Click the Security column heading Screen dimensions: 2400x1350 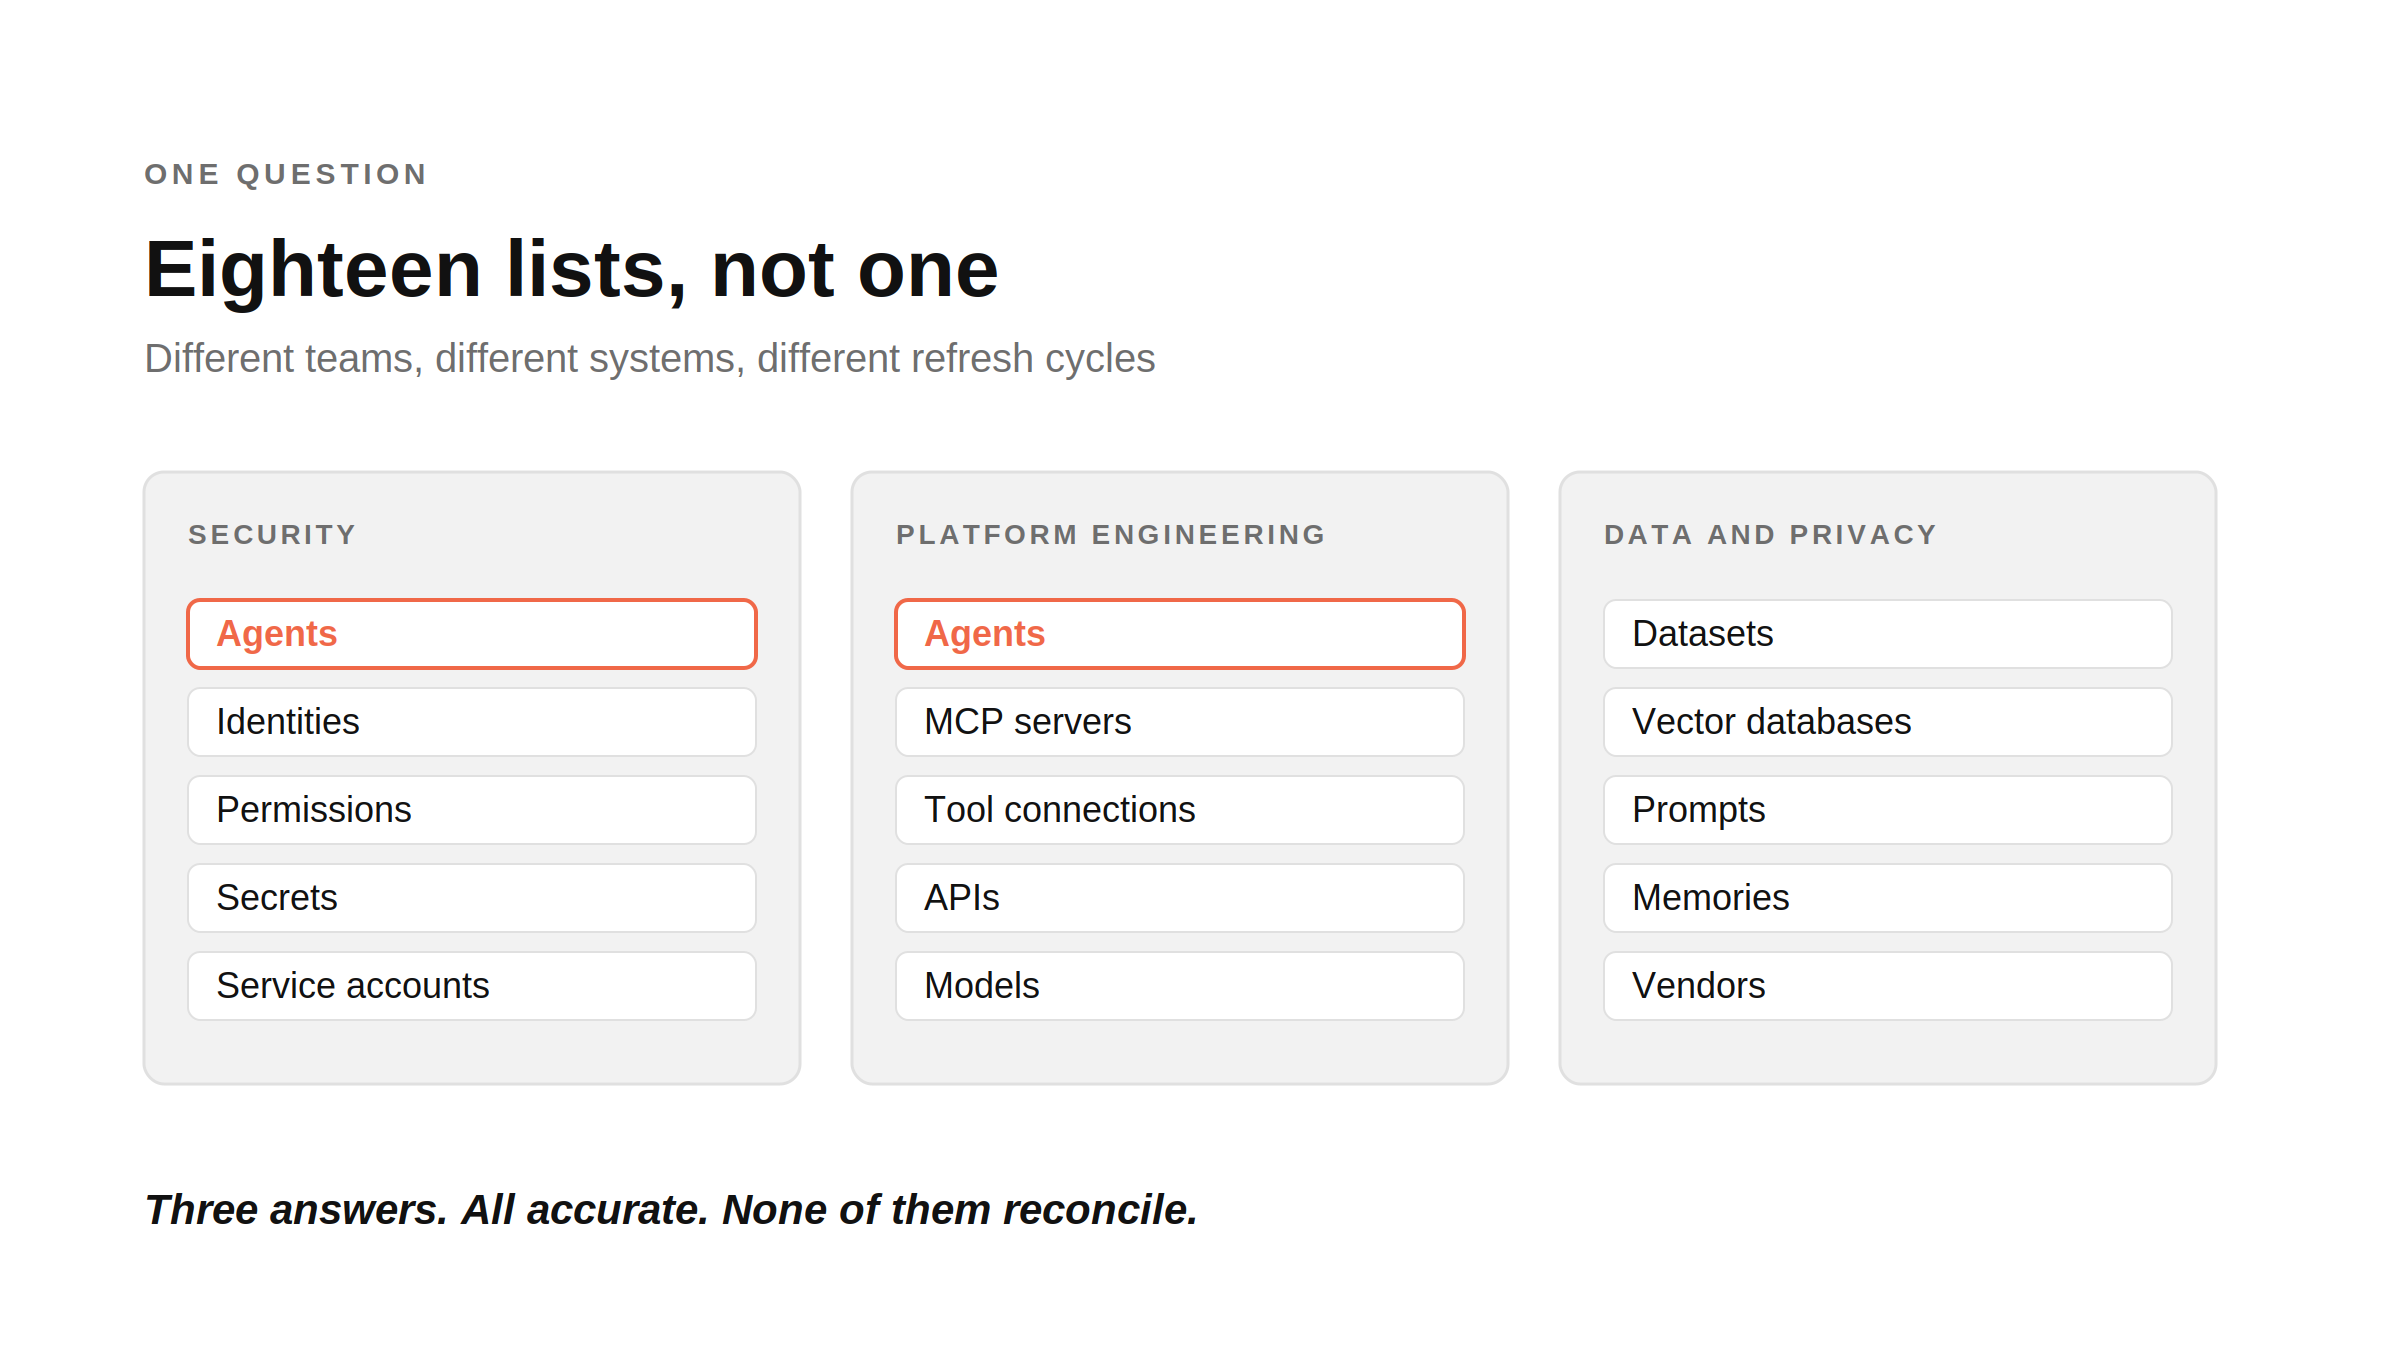(x=272, y=535)
